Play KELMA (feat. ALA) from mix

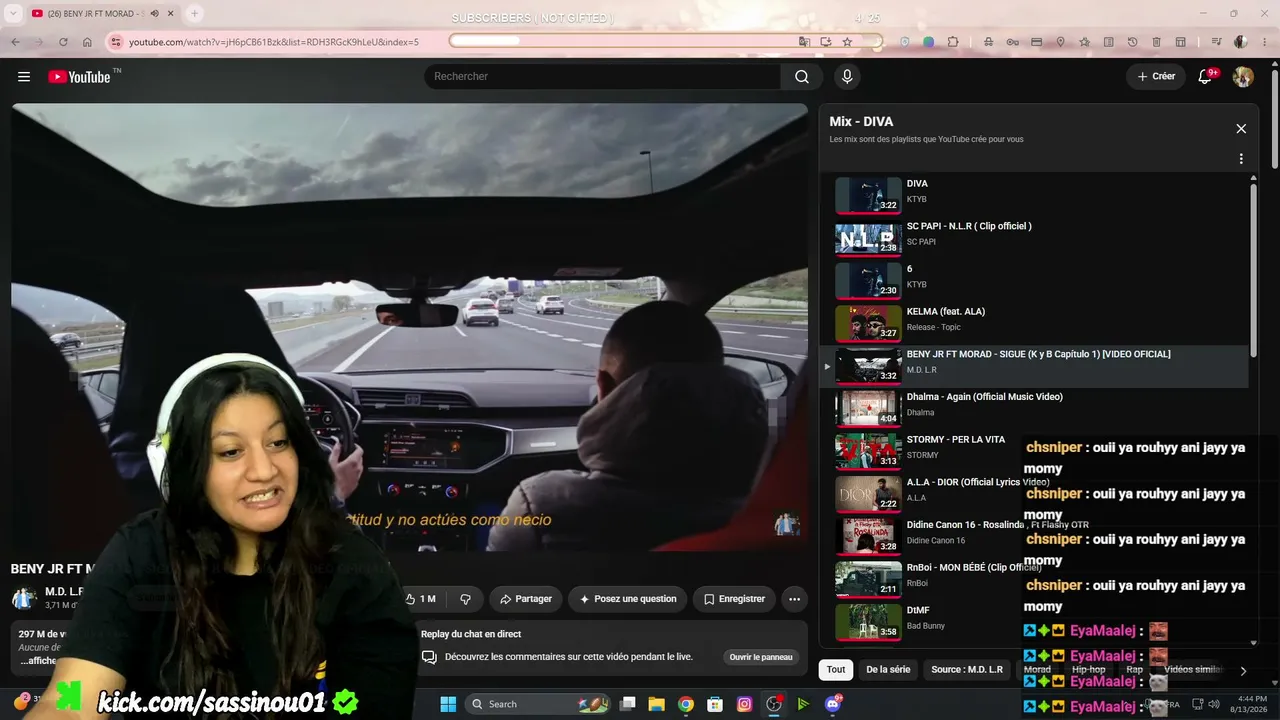1035,323
